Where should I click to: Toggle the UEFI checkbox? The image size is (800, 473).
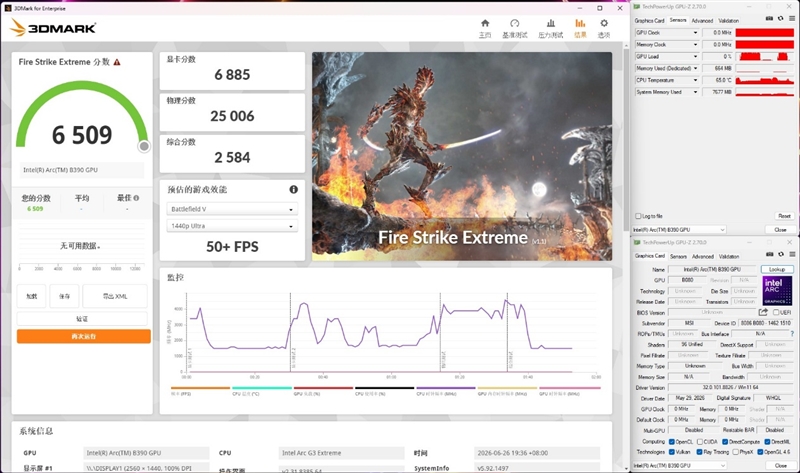[776, 312]
